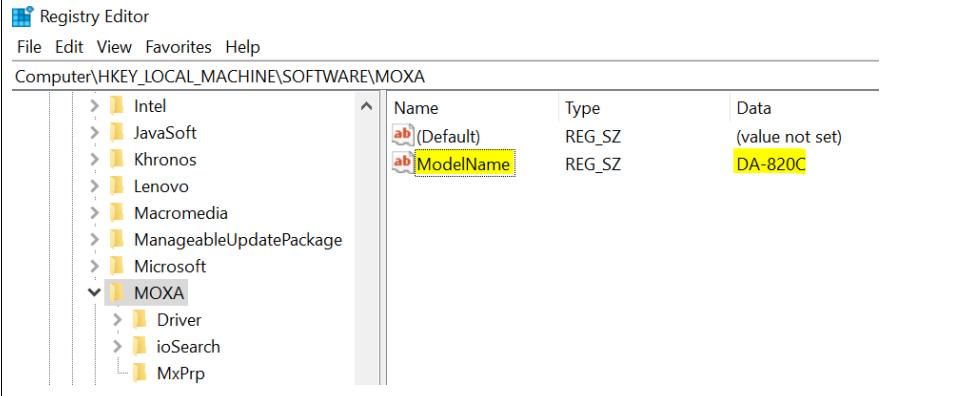Click the Macromedia folder icon
975x396 pixels.
[x=117, y=213]
